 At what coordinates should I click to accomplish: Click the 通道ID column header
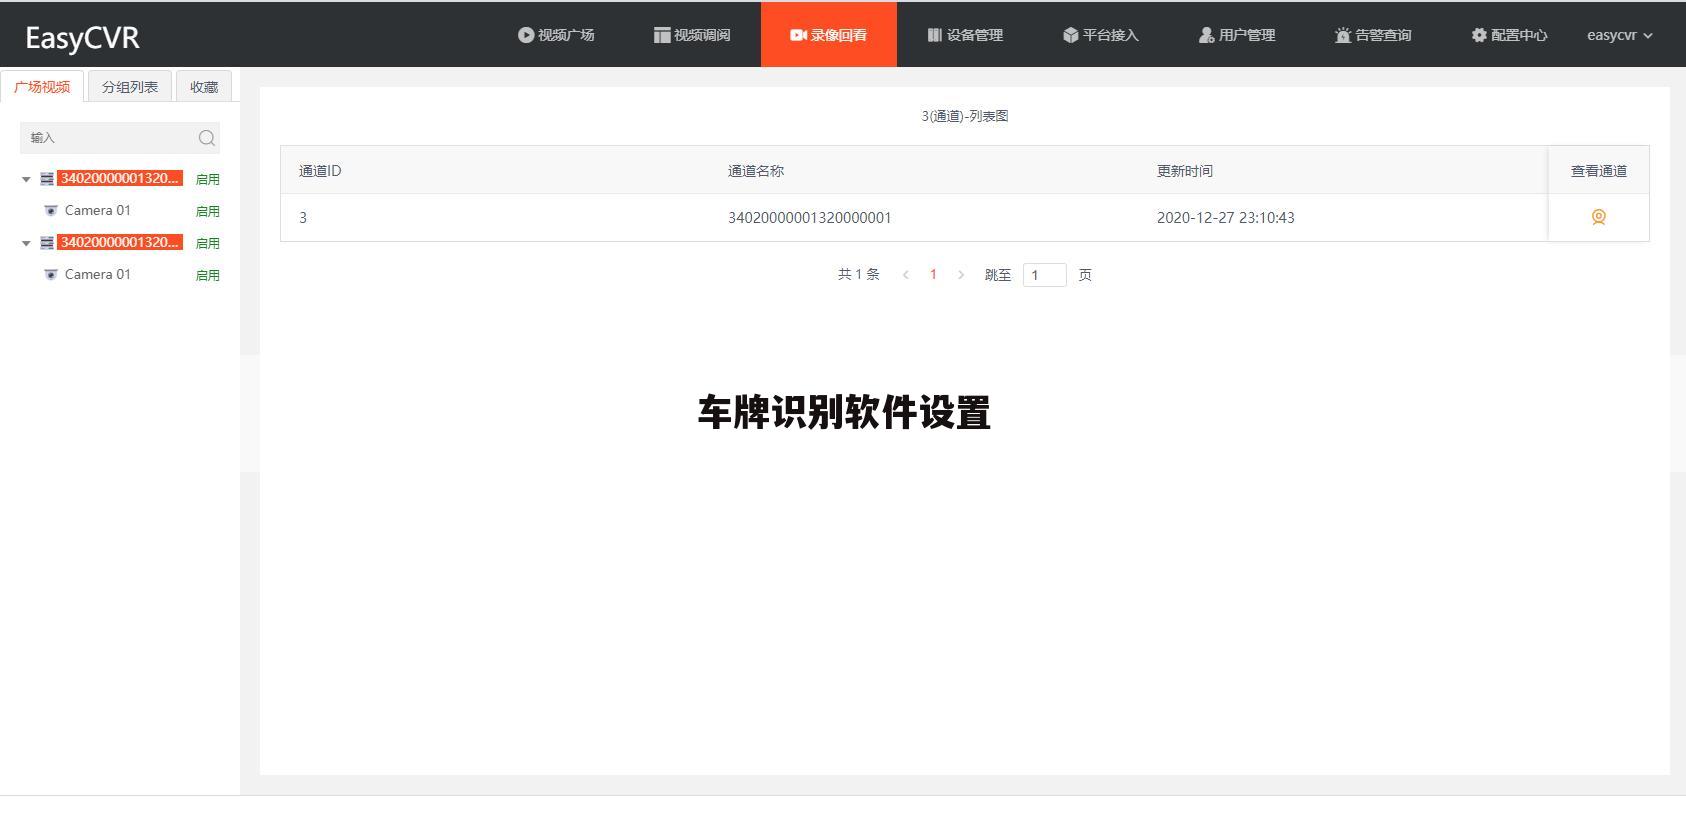[x=320, y=171]
